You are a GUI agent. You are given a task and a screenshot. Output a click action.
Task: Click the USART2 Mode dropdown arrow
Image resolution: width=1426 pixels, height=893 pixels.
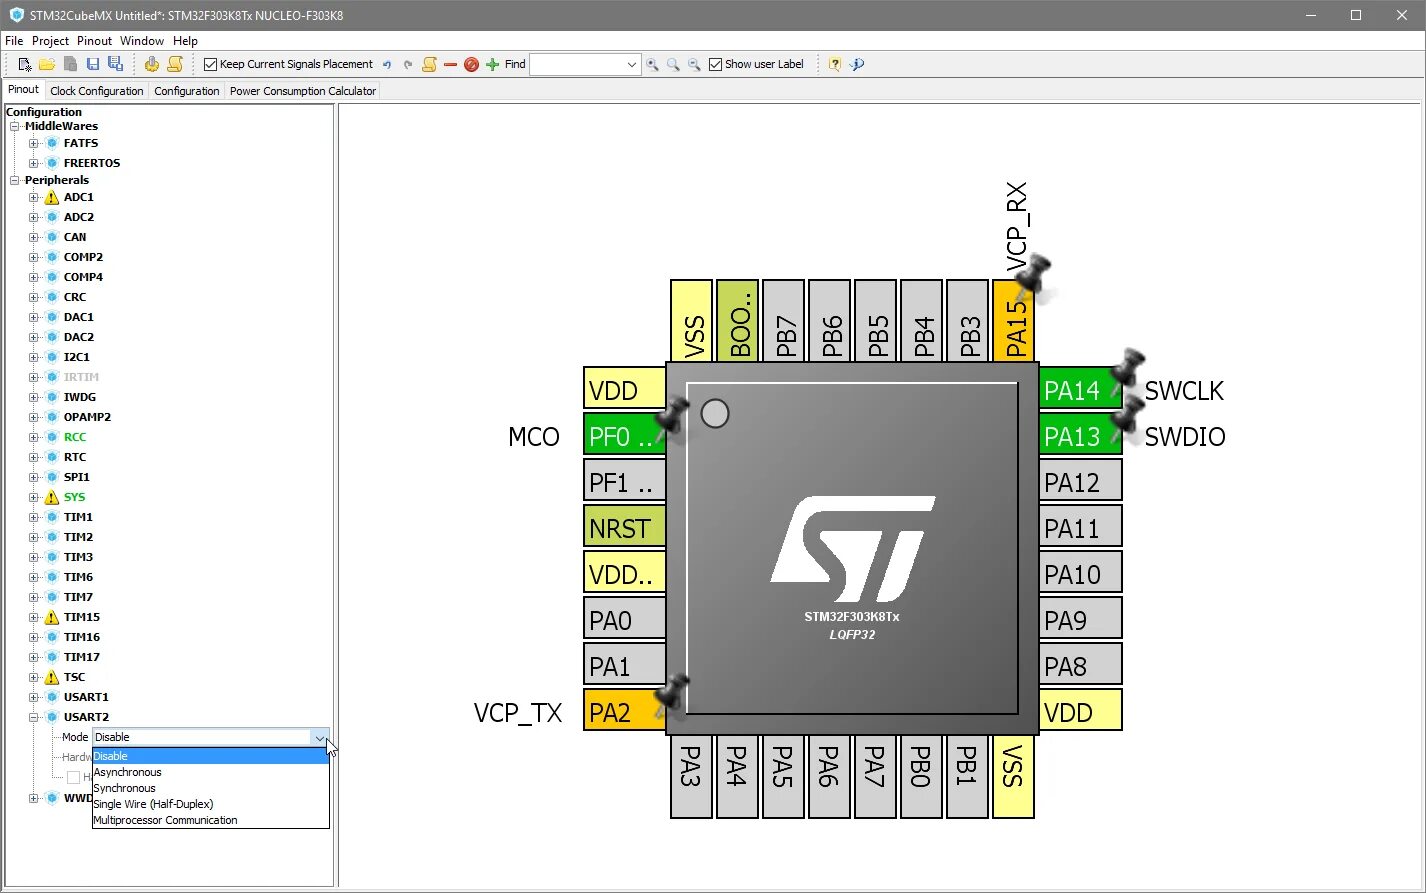click(320, 738)
